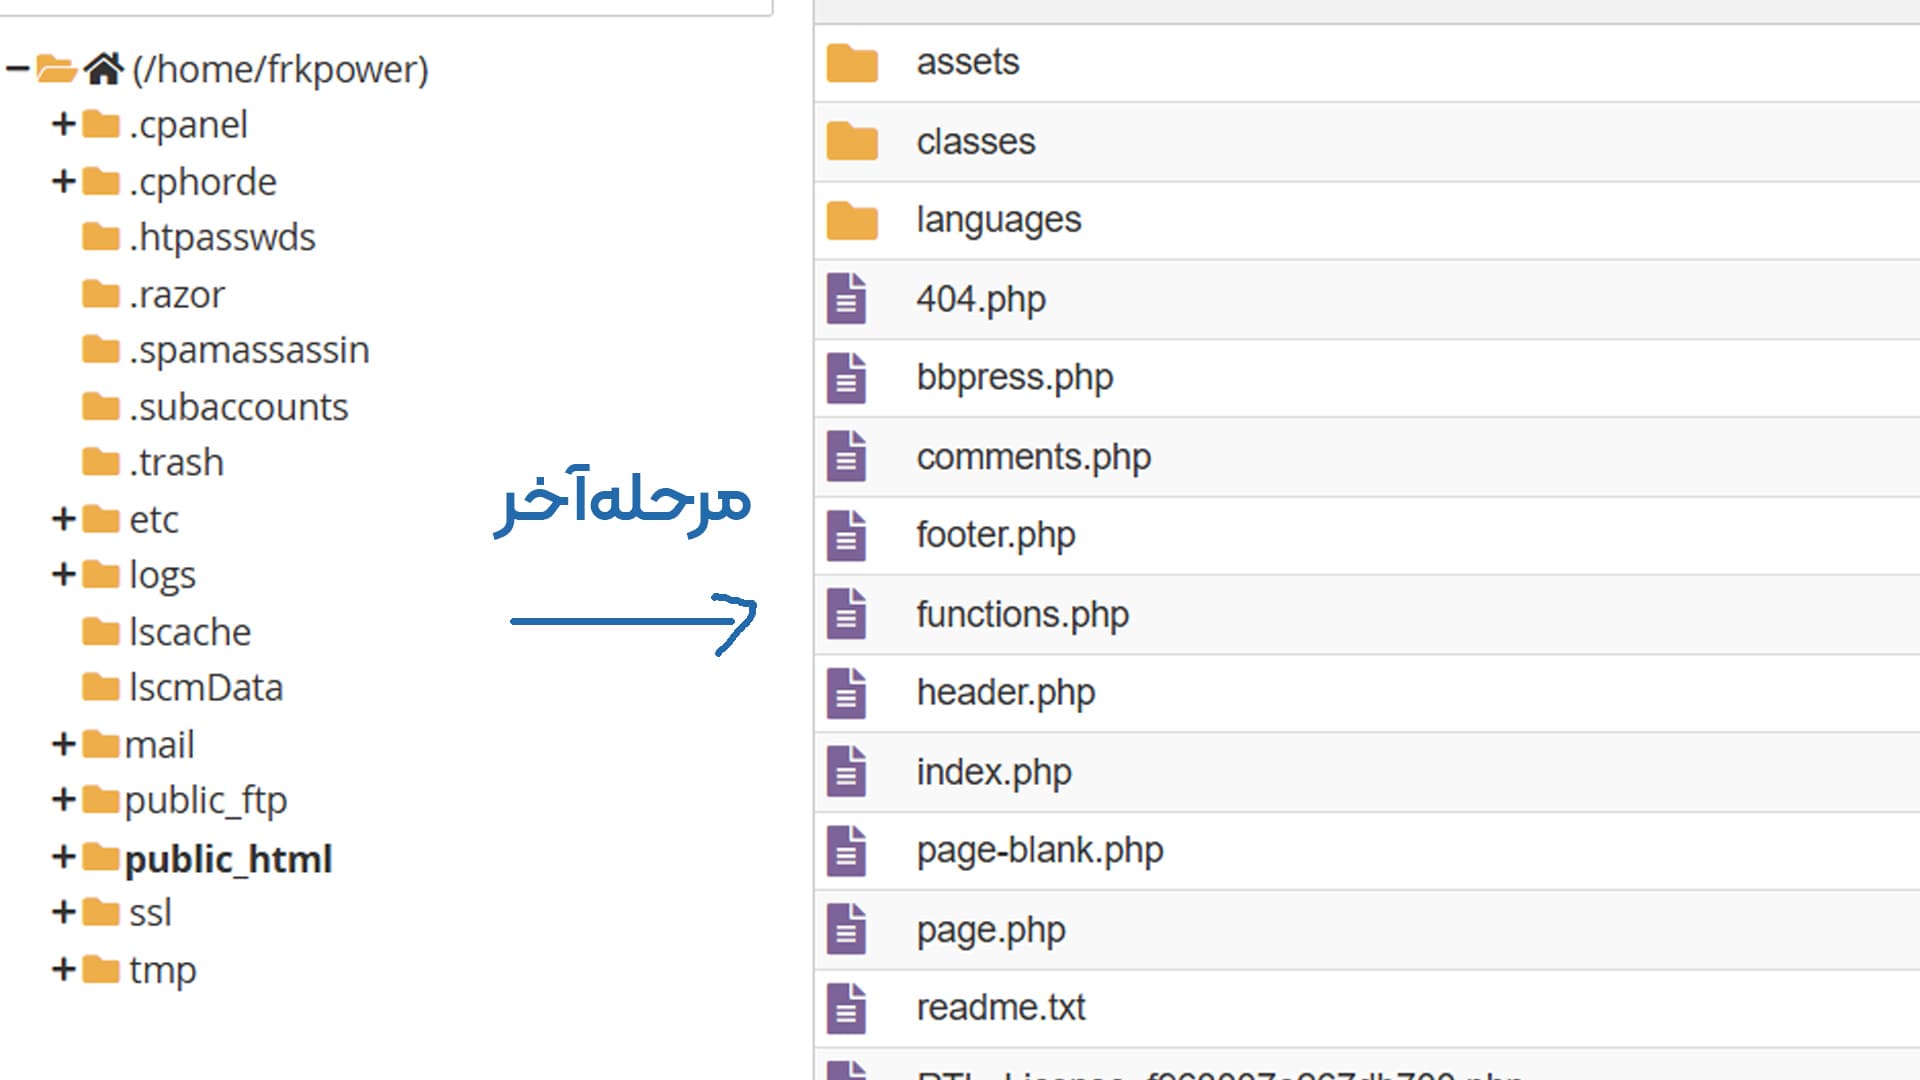Open the lscache tree label
This screenshot has width=1920, height=1080.
coord(190,632)
